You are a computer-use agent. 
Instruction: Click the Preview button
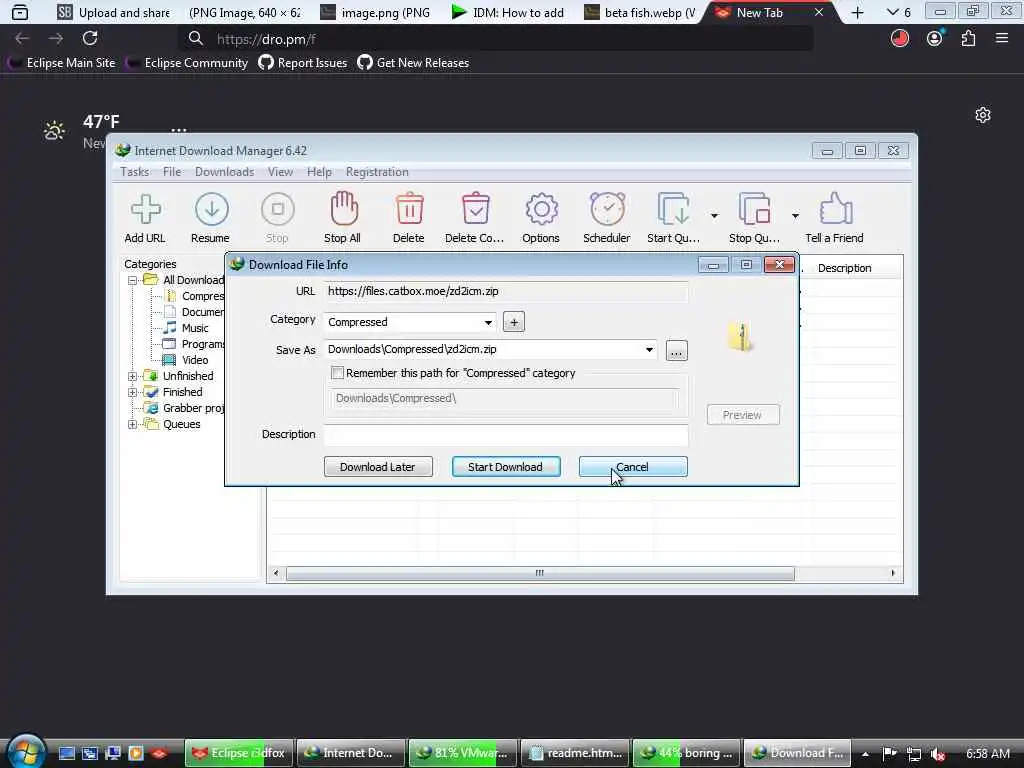[743, 415]
